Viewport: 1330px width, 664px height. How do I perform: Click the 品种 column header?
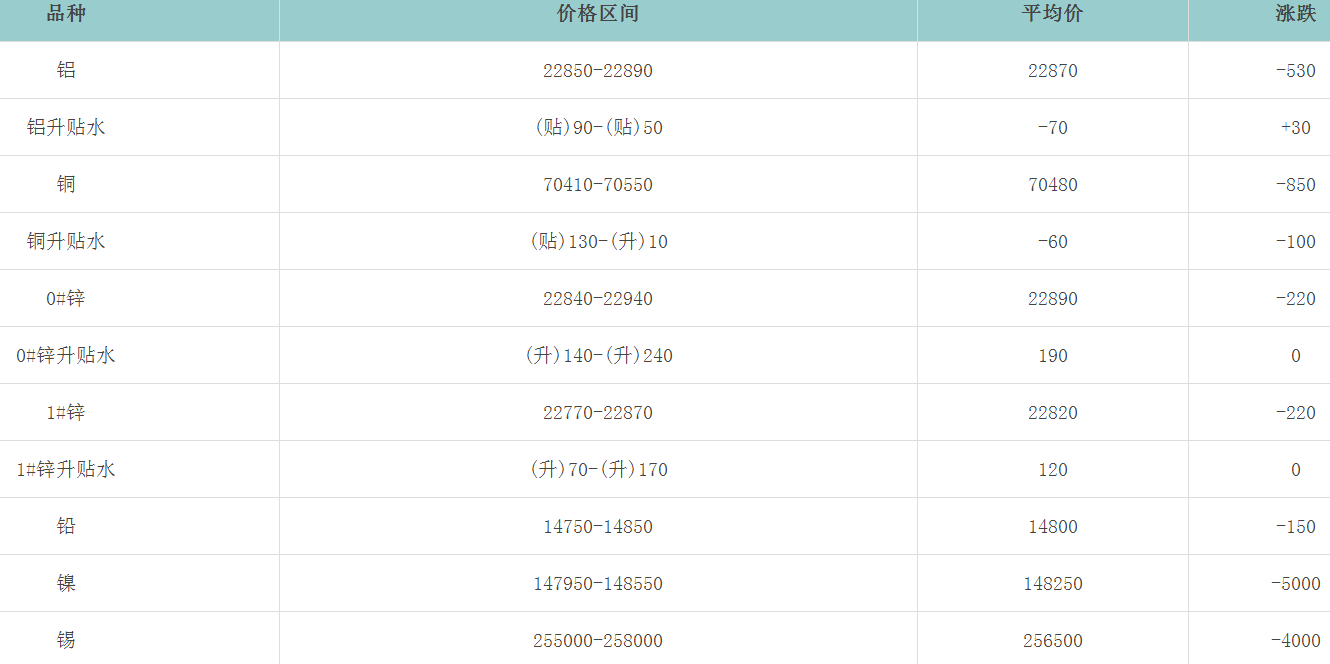coord(66,14)
